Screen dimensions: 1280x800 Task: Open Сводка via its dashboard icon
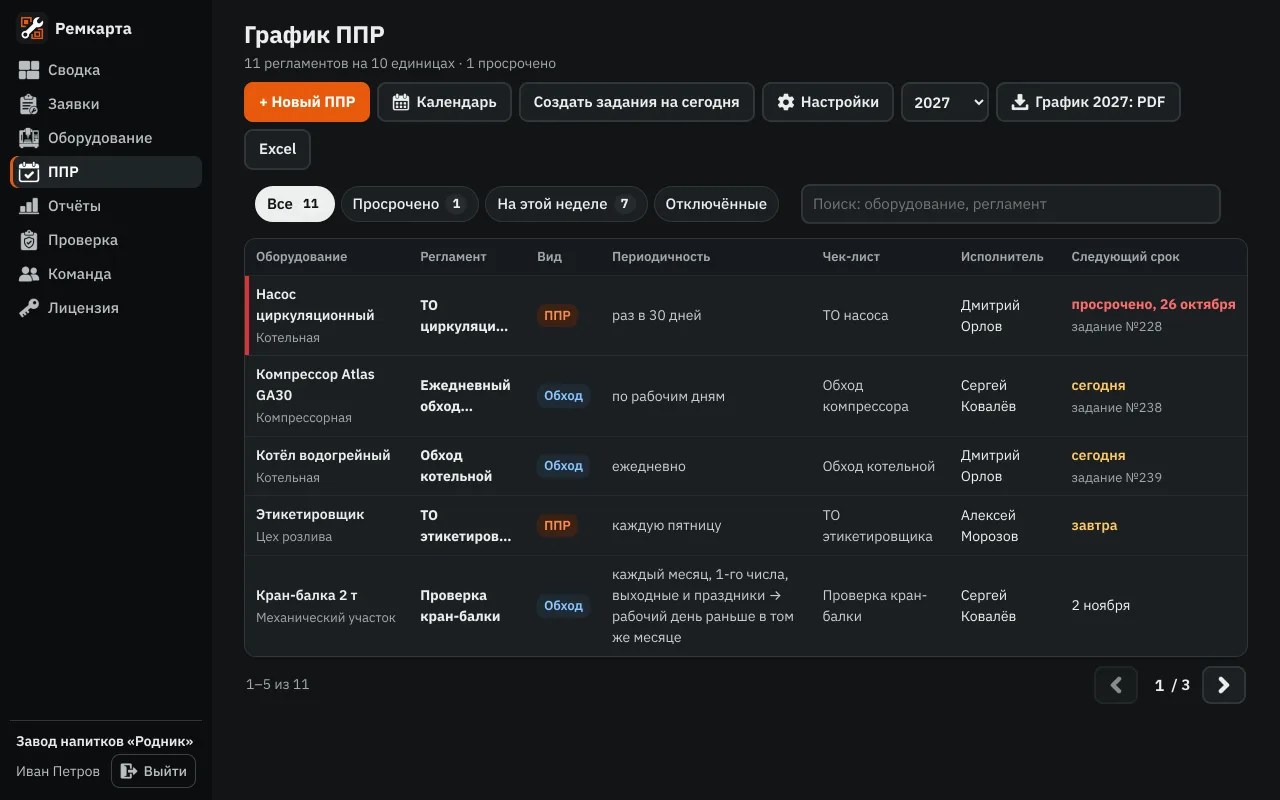pyautogui.click(x=29, y=70)
